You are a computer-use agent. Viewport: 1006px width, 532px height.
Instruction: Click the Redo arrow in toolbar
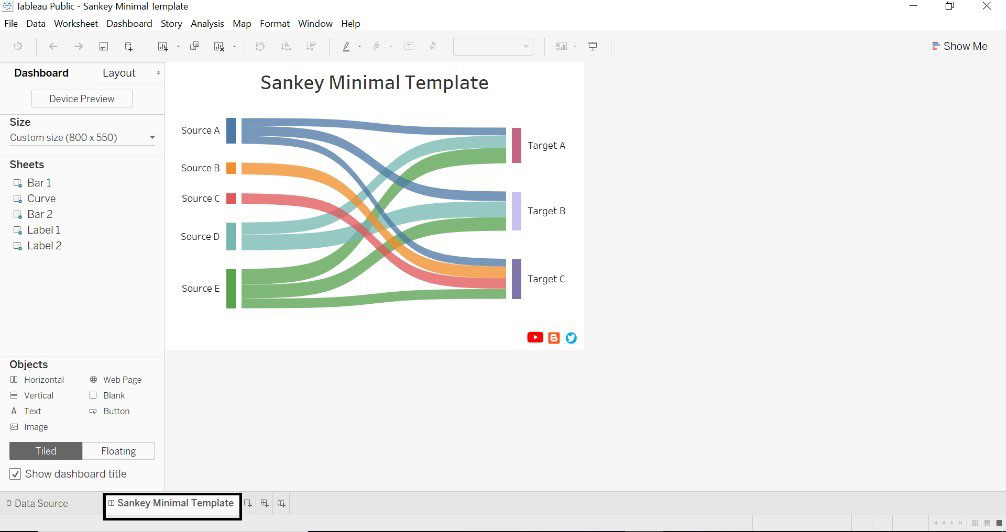78,46
